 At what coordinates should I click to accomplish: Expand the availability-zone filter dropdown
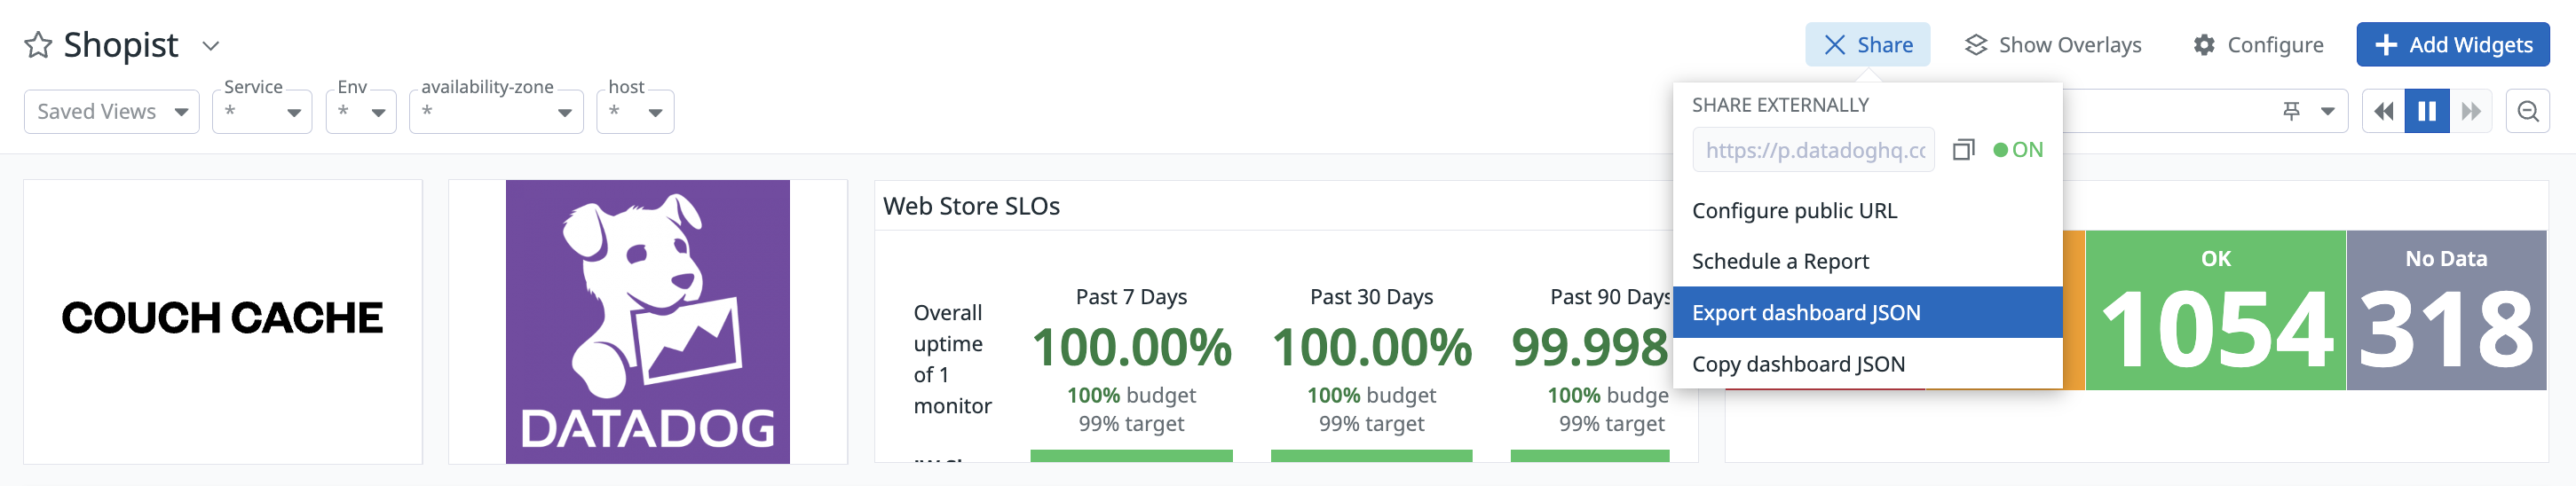[496, 111]
